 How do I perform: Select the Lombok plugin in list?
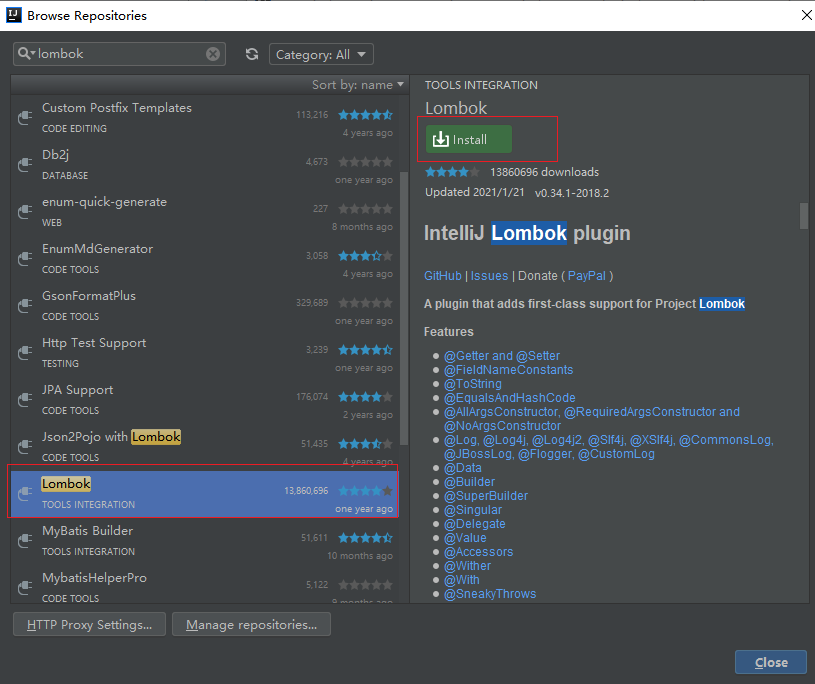point(200,493)
